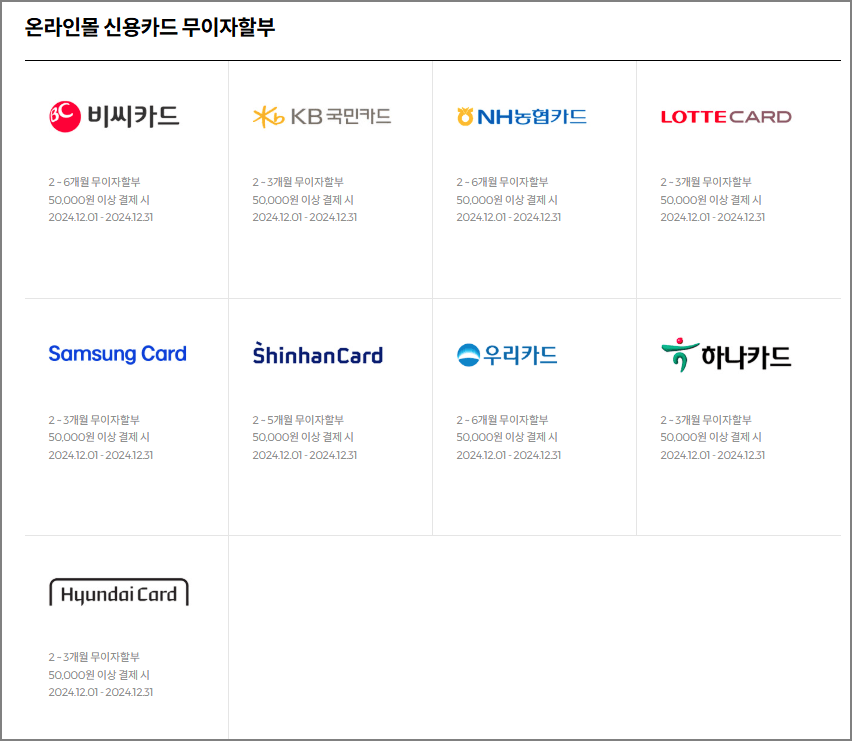Screen dimensions: 852x741
Task: Click the 온라인몰 신용카드 무이자할부 heading
Action: 149,30
